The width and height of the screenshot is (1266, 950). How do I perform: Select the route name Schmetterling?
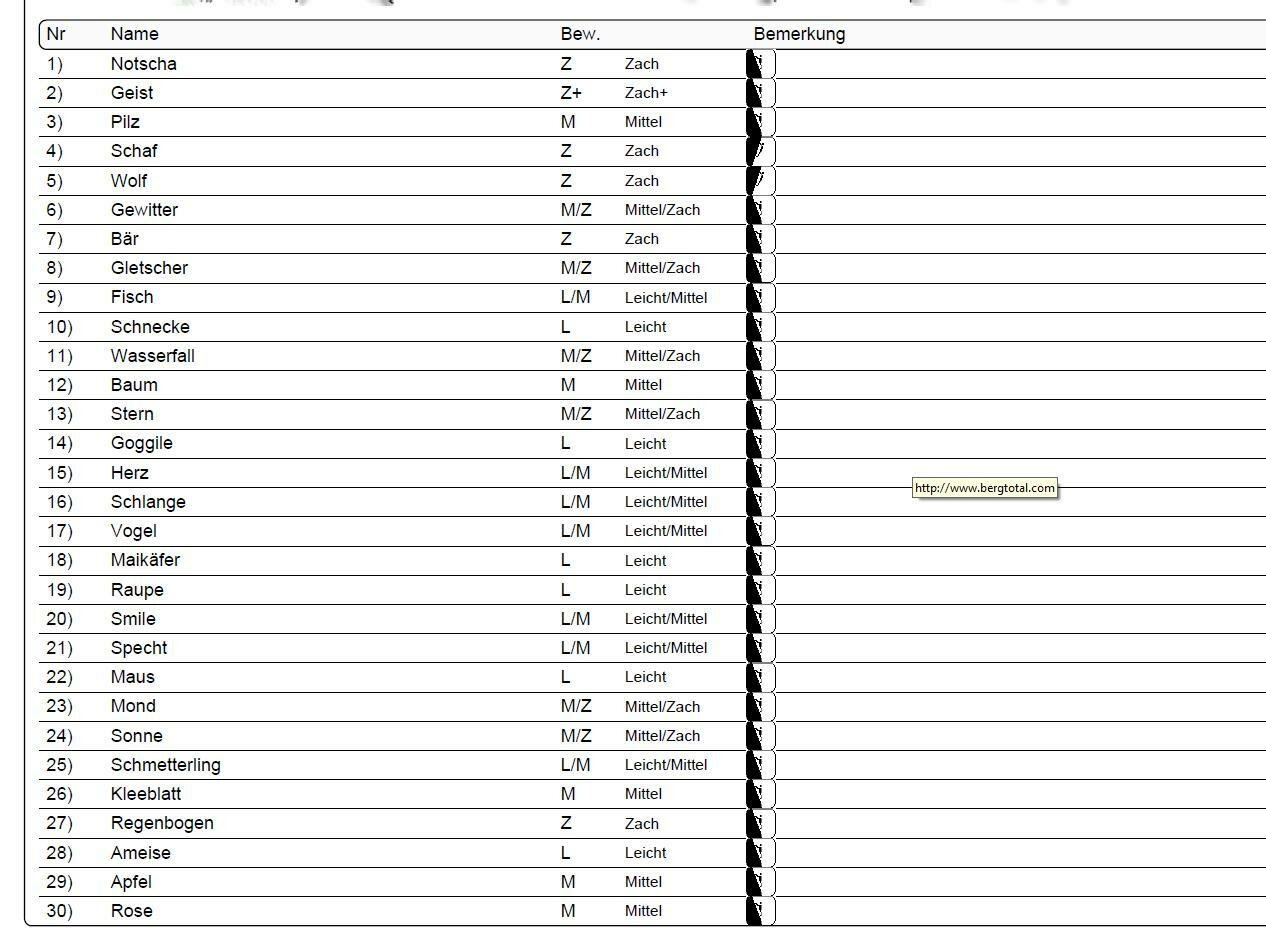pos(165,765)
